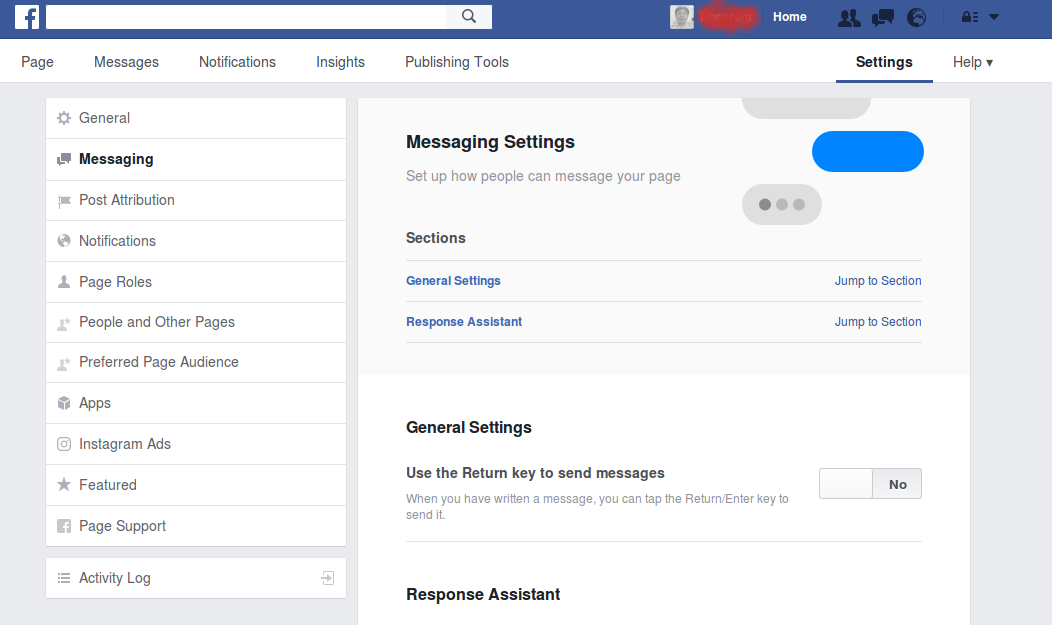Open the messages chat bubbles icon
Viewport: 1052px width, 625px height.
click(883, 17)
